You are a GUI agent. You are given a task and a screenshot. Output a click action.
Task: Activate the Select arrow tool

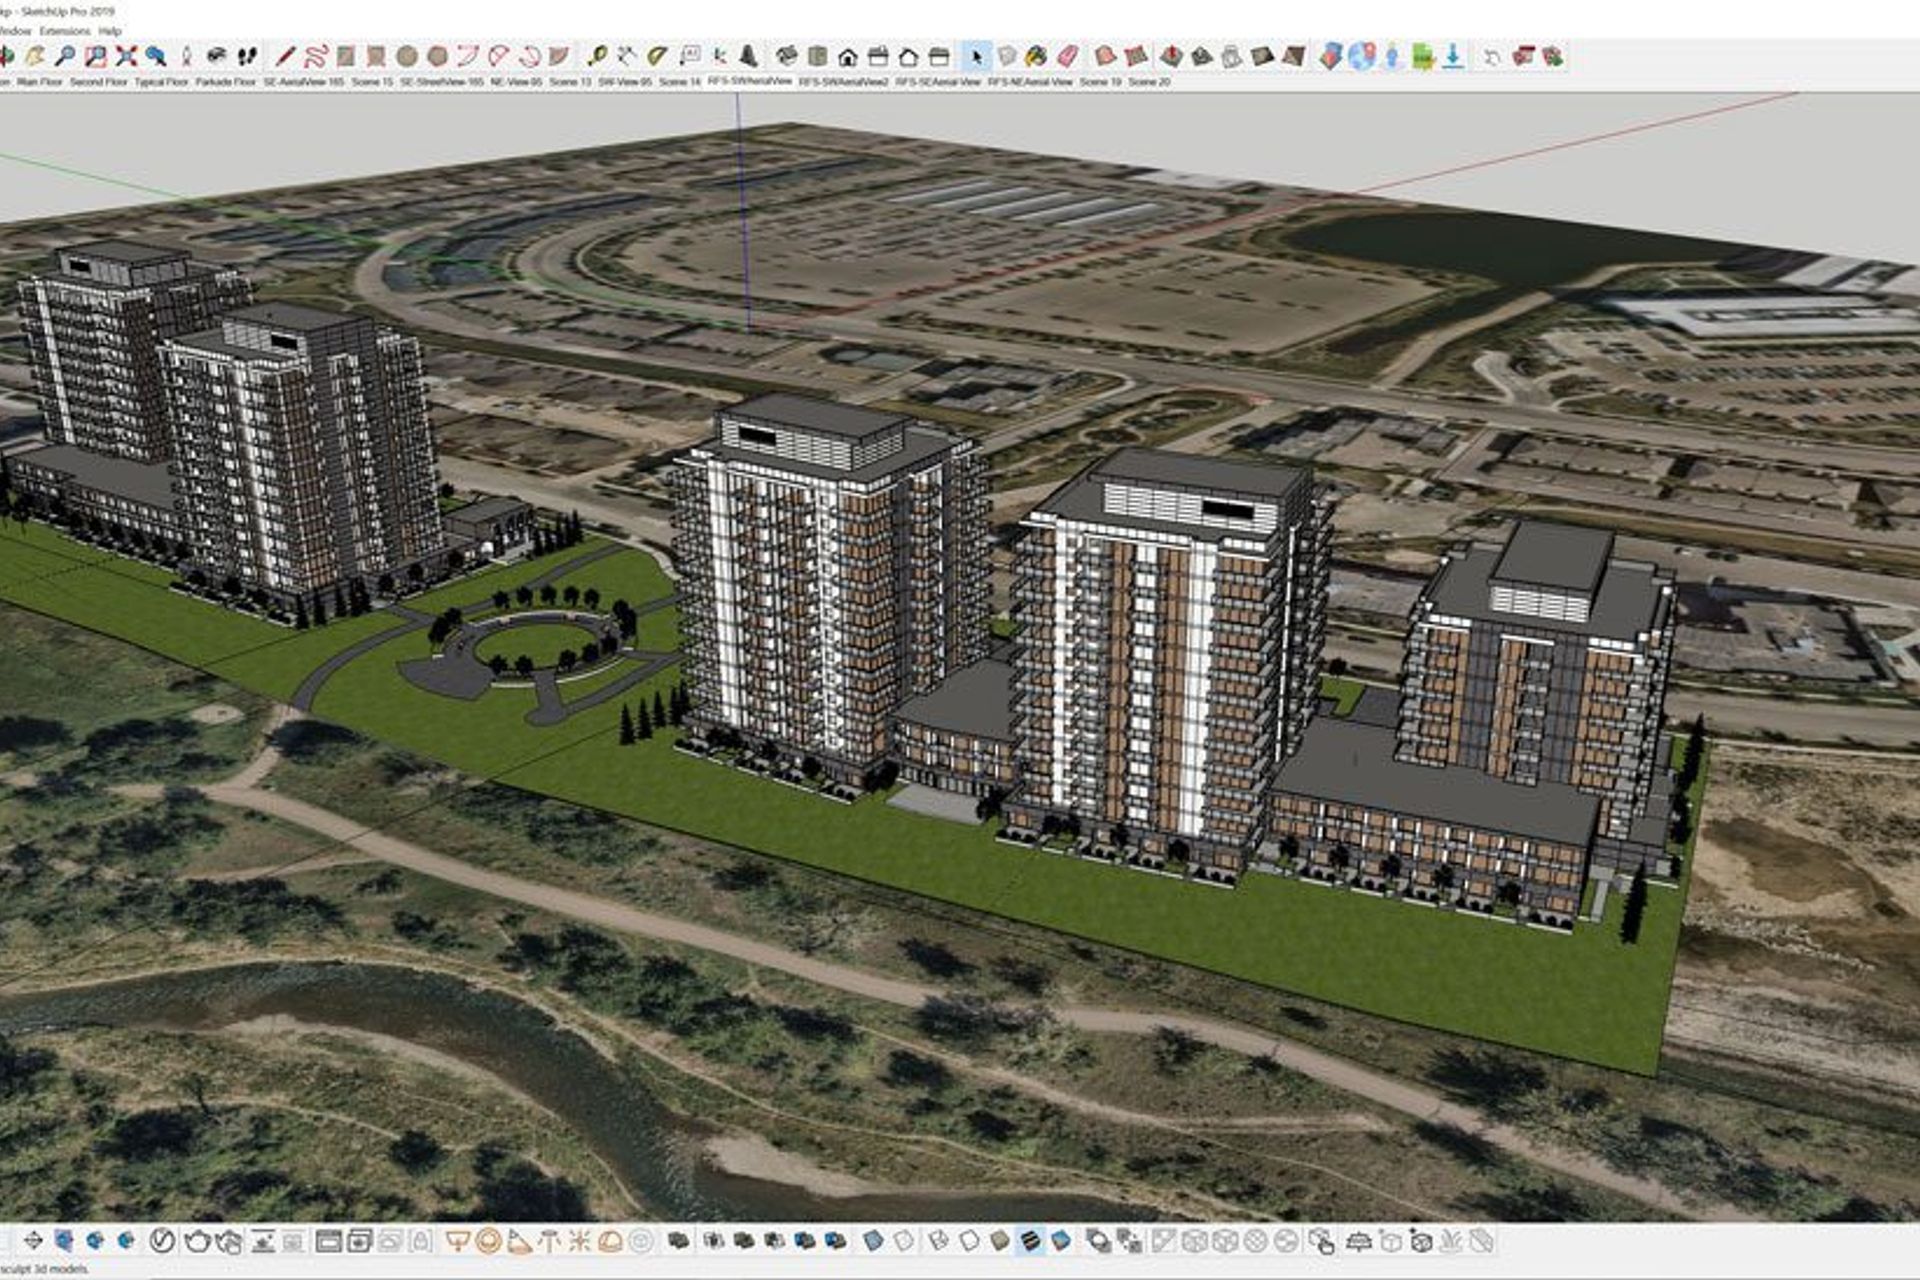tap(977, 57)
